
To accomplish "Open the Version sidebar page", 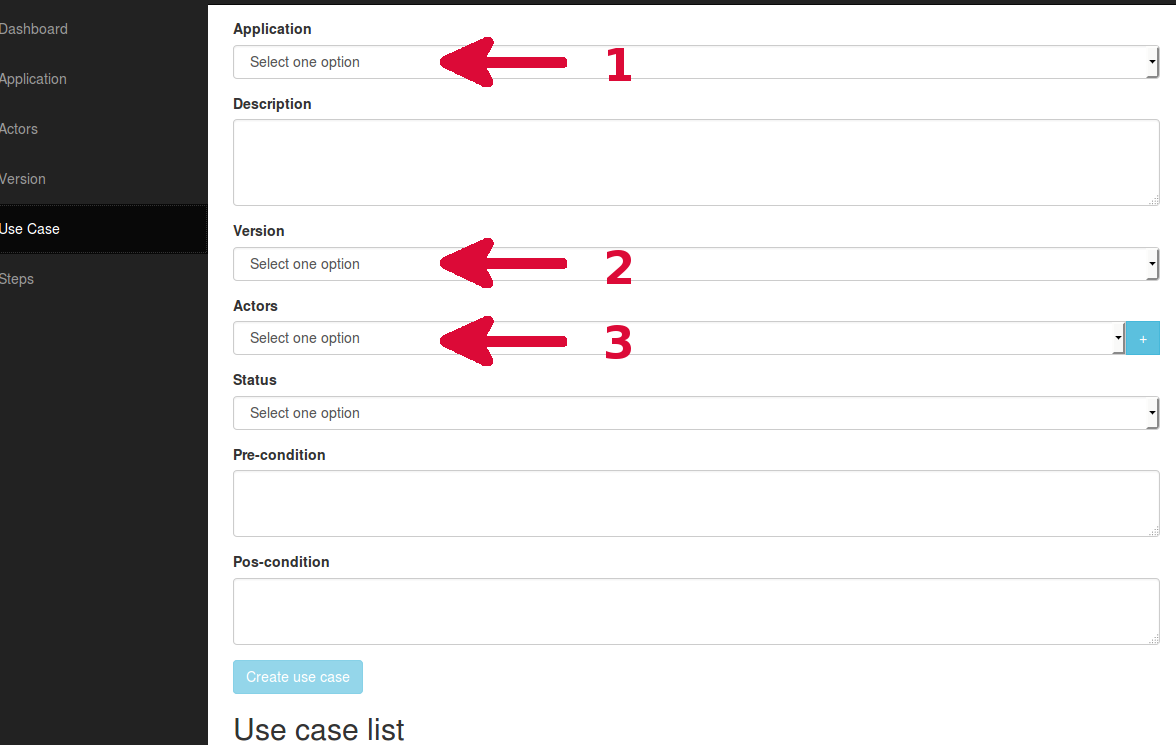I will 22,179.
